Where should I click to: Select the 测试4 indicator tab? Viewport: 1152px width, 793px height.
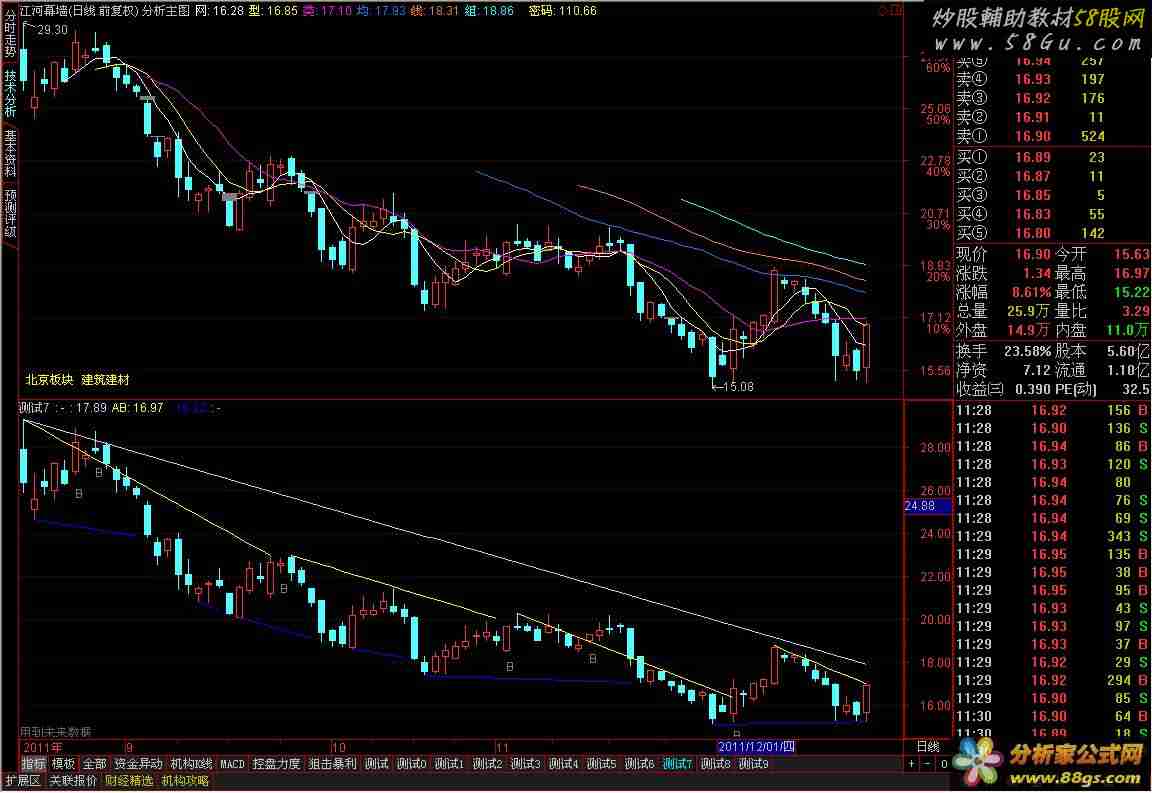[x=564, y=764]
